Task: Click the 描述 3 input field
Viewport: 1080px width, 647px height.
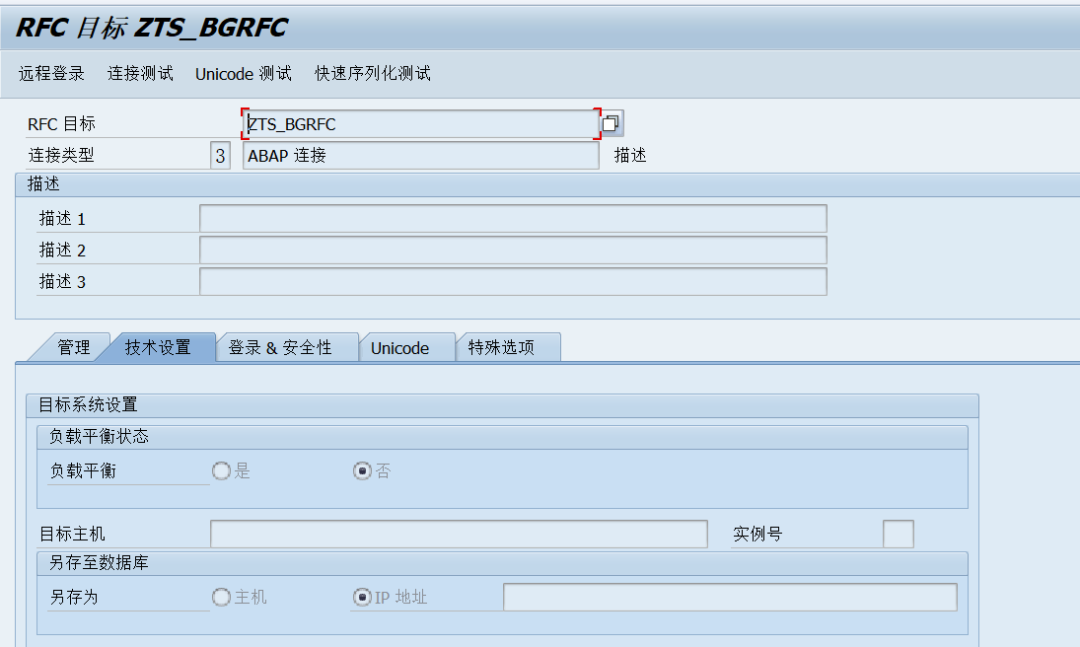Action: (512, 281)
